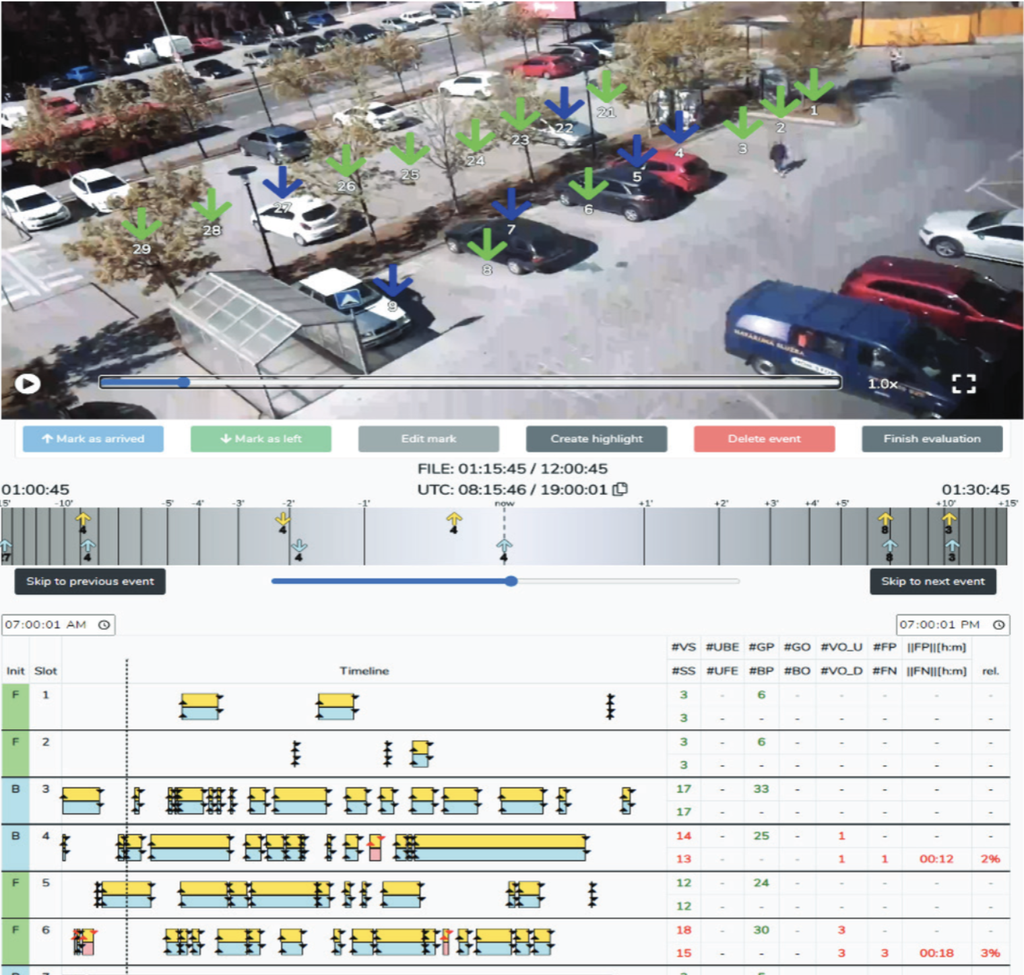
Task: Change the 1.0x playback speed
Action: (882, 384)
